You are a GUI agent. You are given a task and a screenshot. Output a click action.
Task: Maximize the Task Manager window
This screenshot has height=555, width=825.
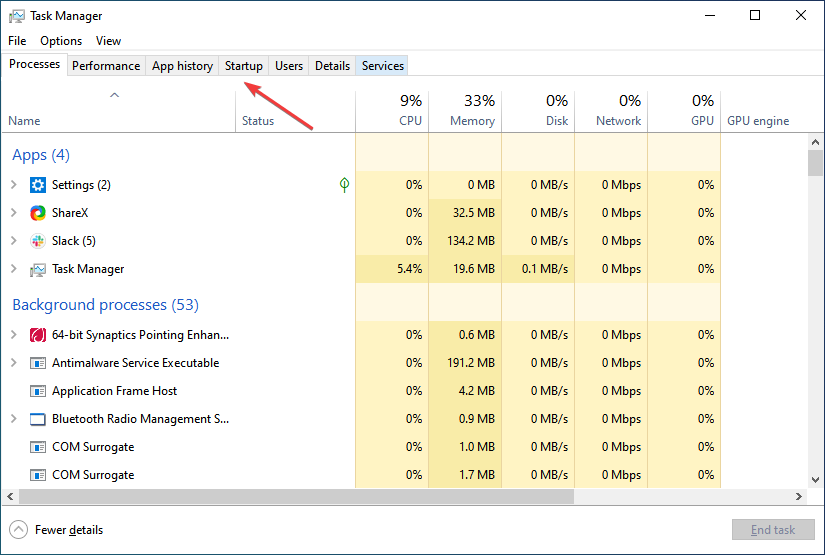(x=755, y=15)
